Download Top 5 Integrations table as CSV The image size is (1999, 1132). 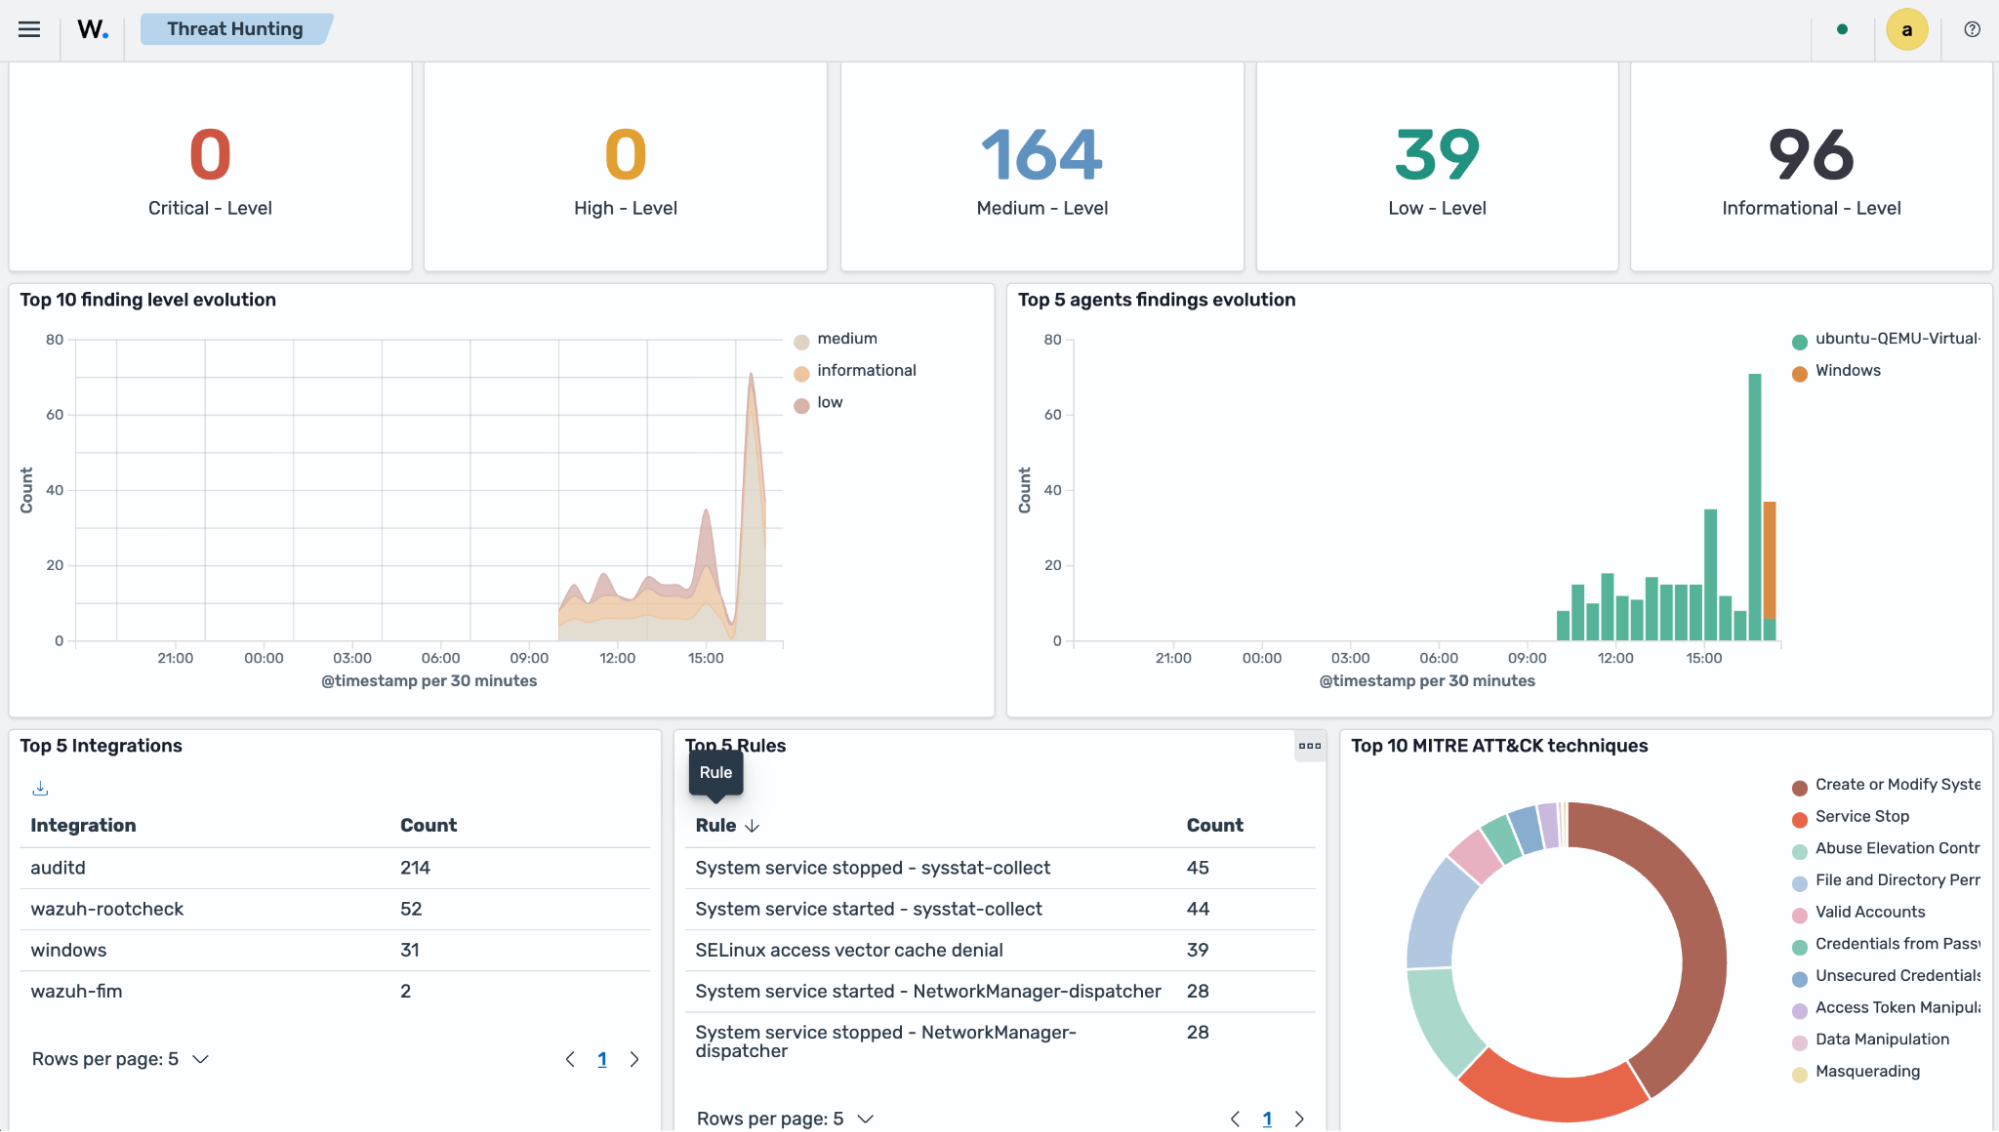click(40, 788)
